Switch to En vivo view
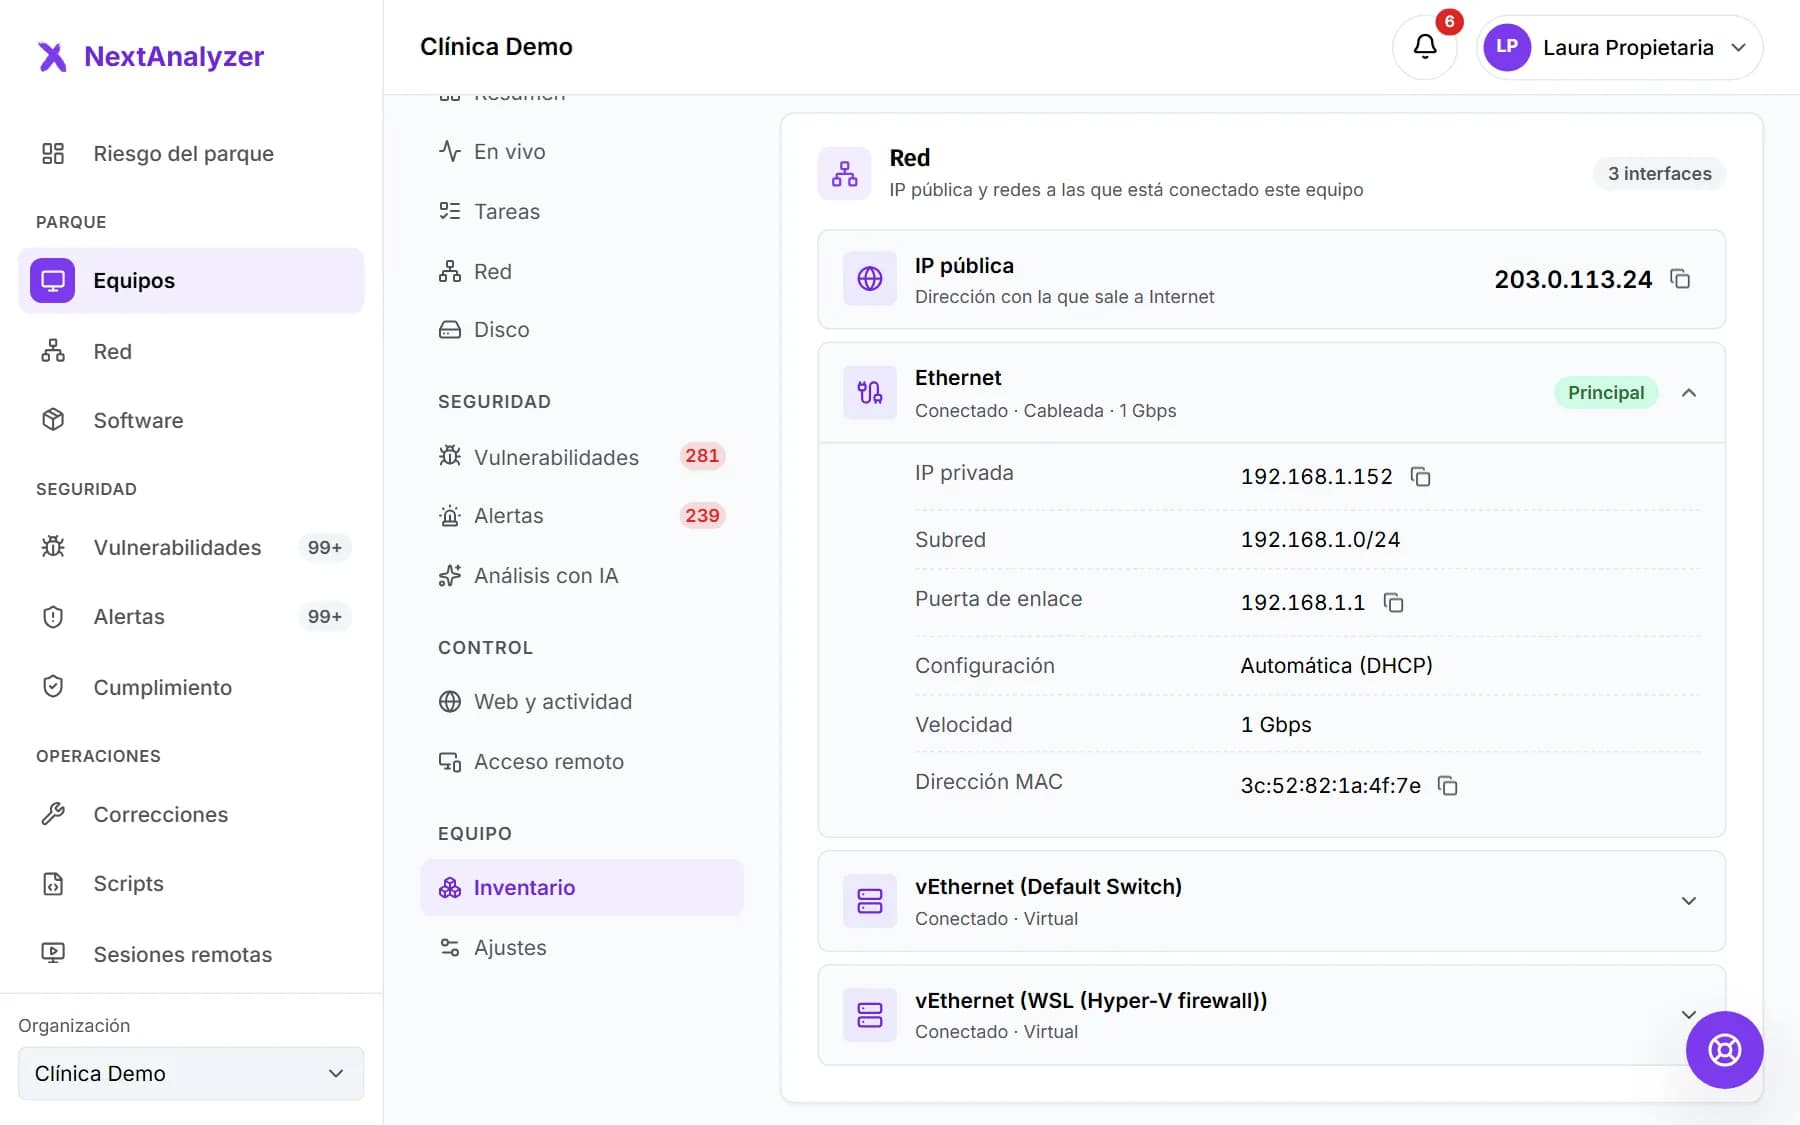The image size is (1800, 1125). pyautogui.click(x=582, y=151)
